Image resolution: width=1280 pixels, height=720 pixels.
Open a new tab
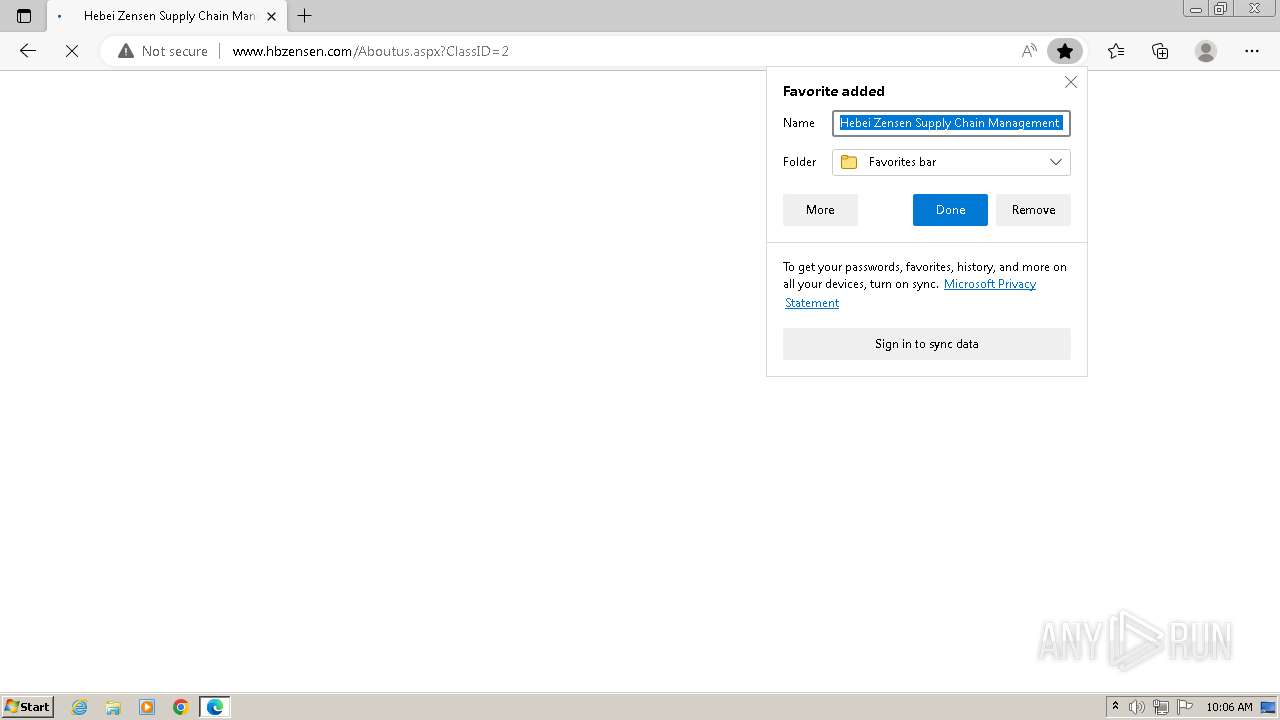tap(305, 16)
